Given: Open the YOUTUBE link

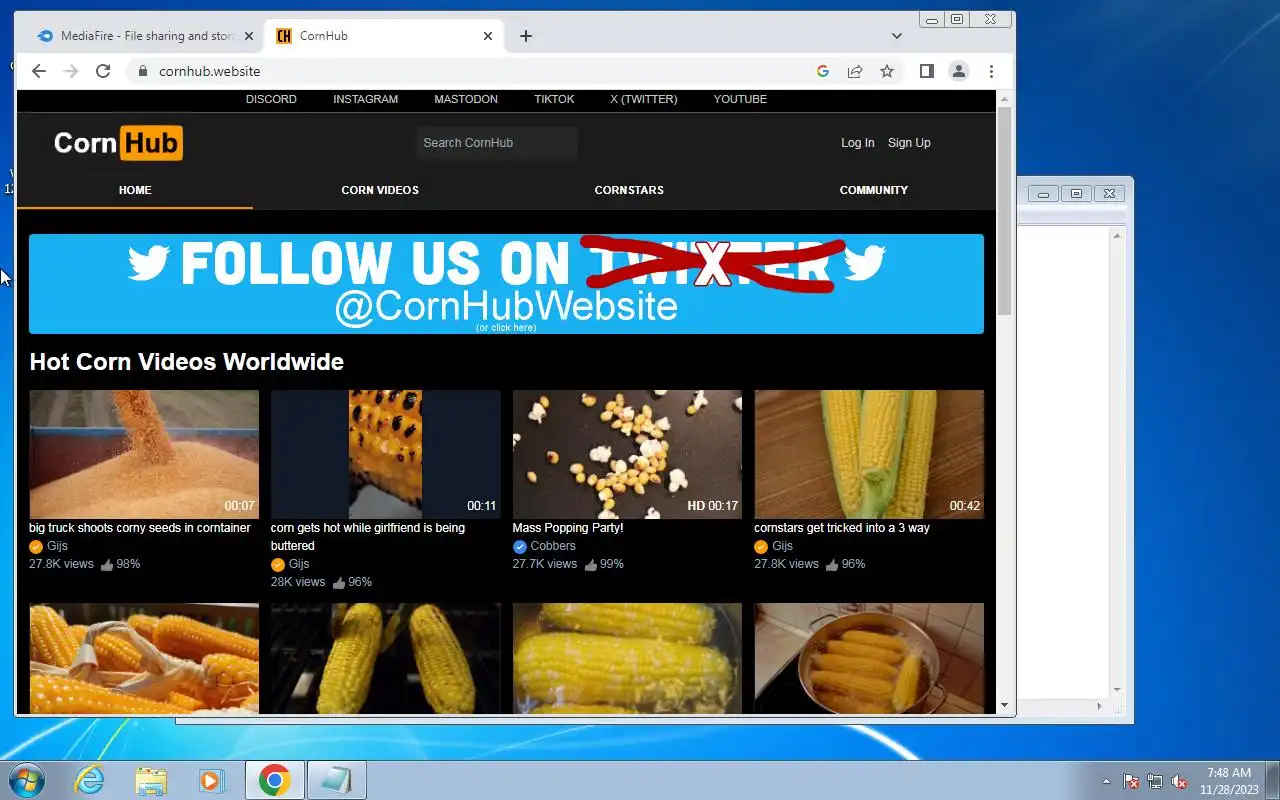Looking at the screenshot, I should click(x=740, y=99).
